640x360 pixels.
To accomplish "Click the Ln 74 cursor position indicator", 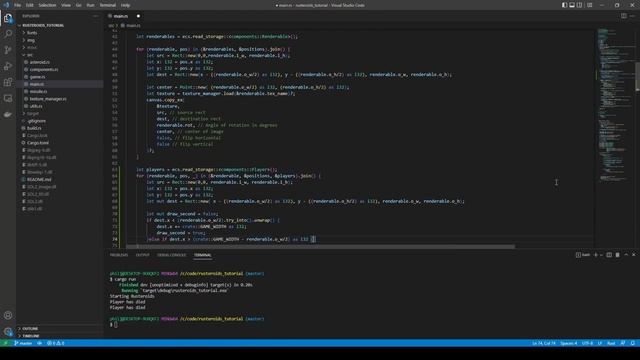I will coord(544,343).
